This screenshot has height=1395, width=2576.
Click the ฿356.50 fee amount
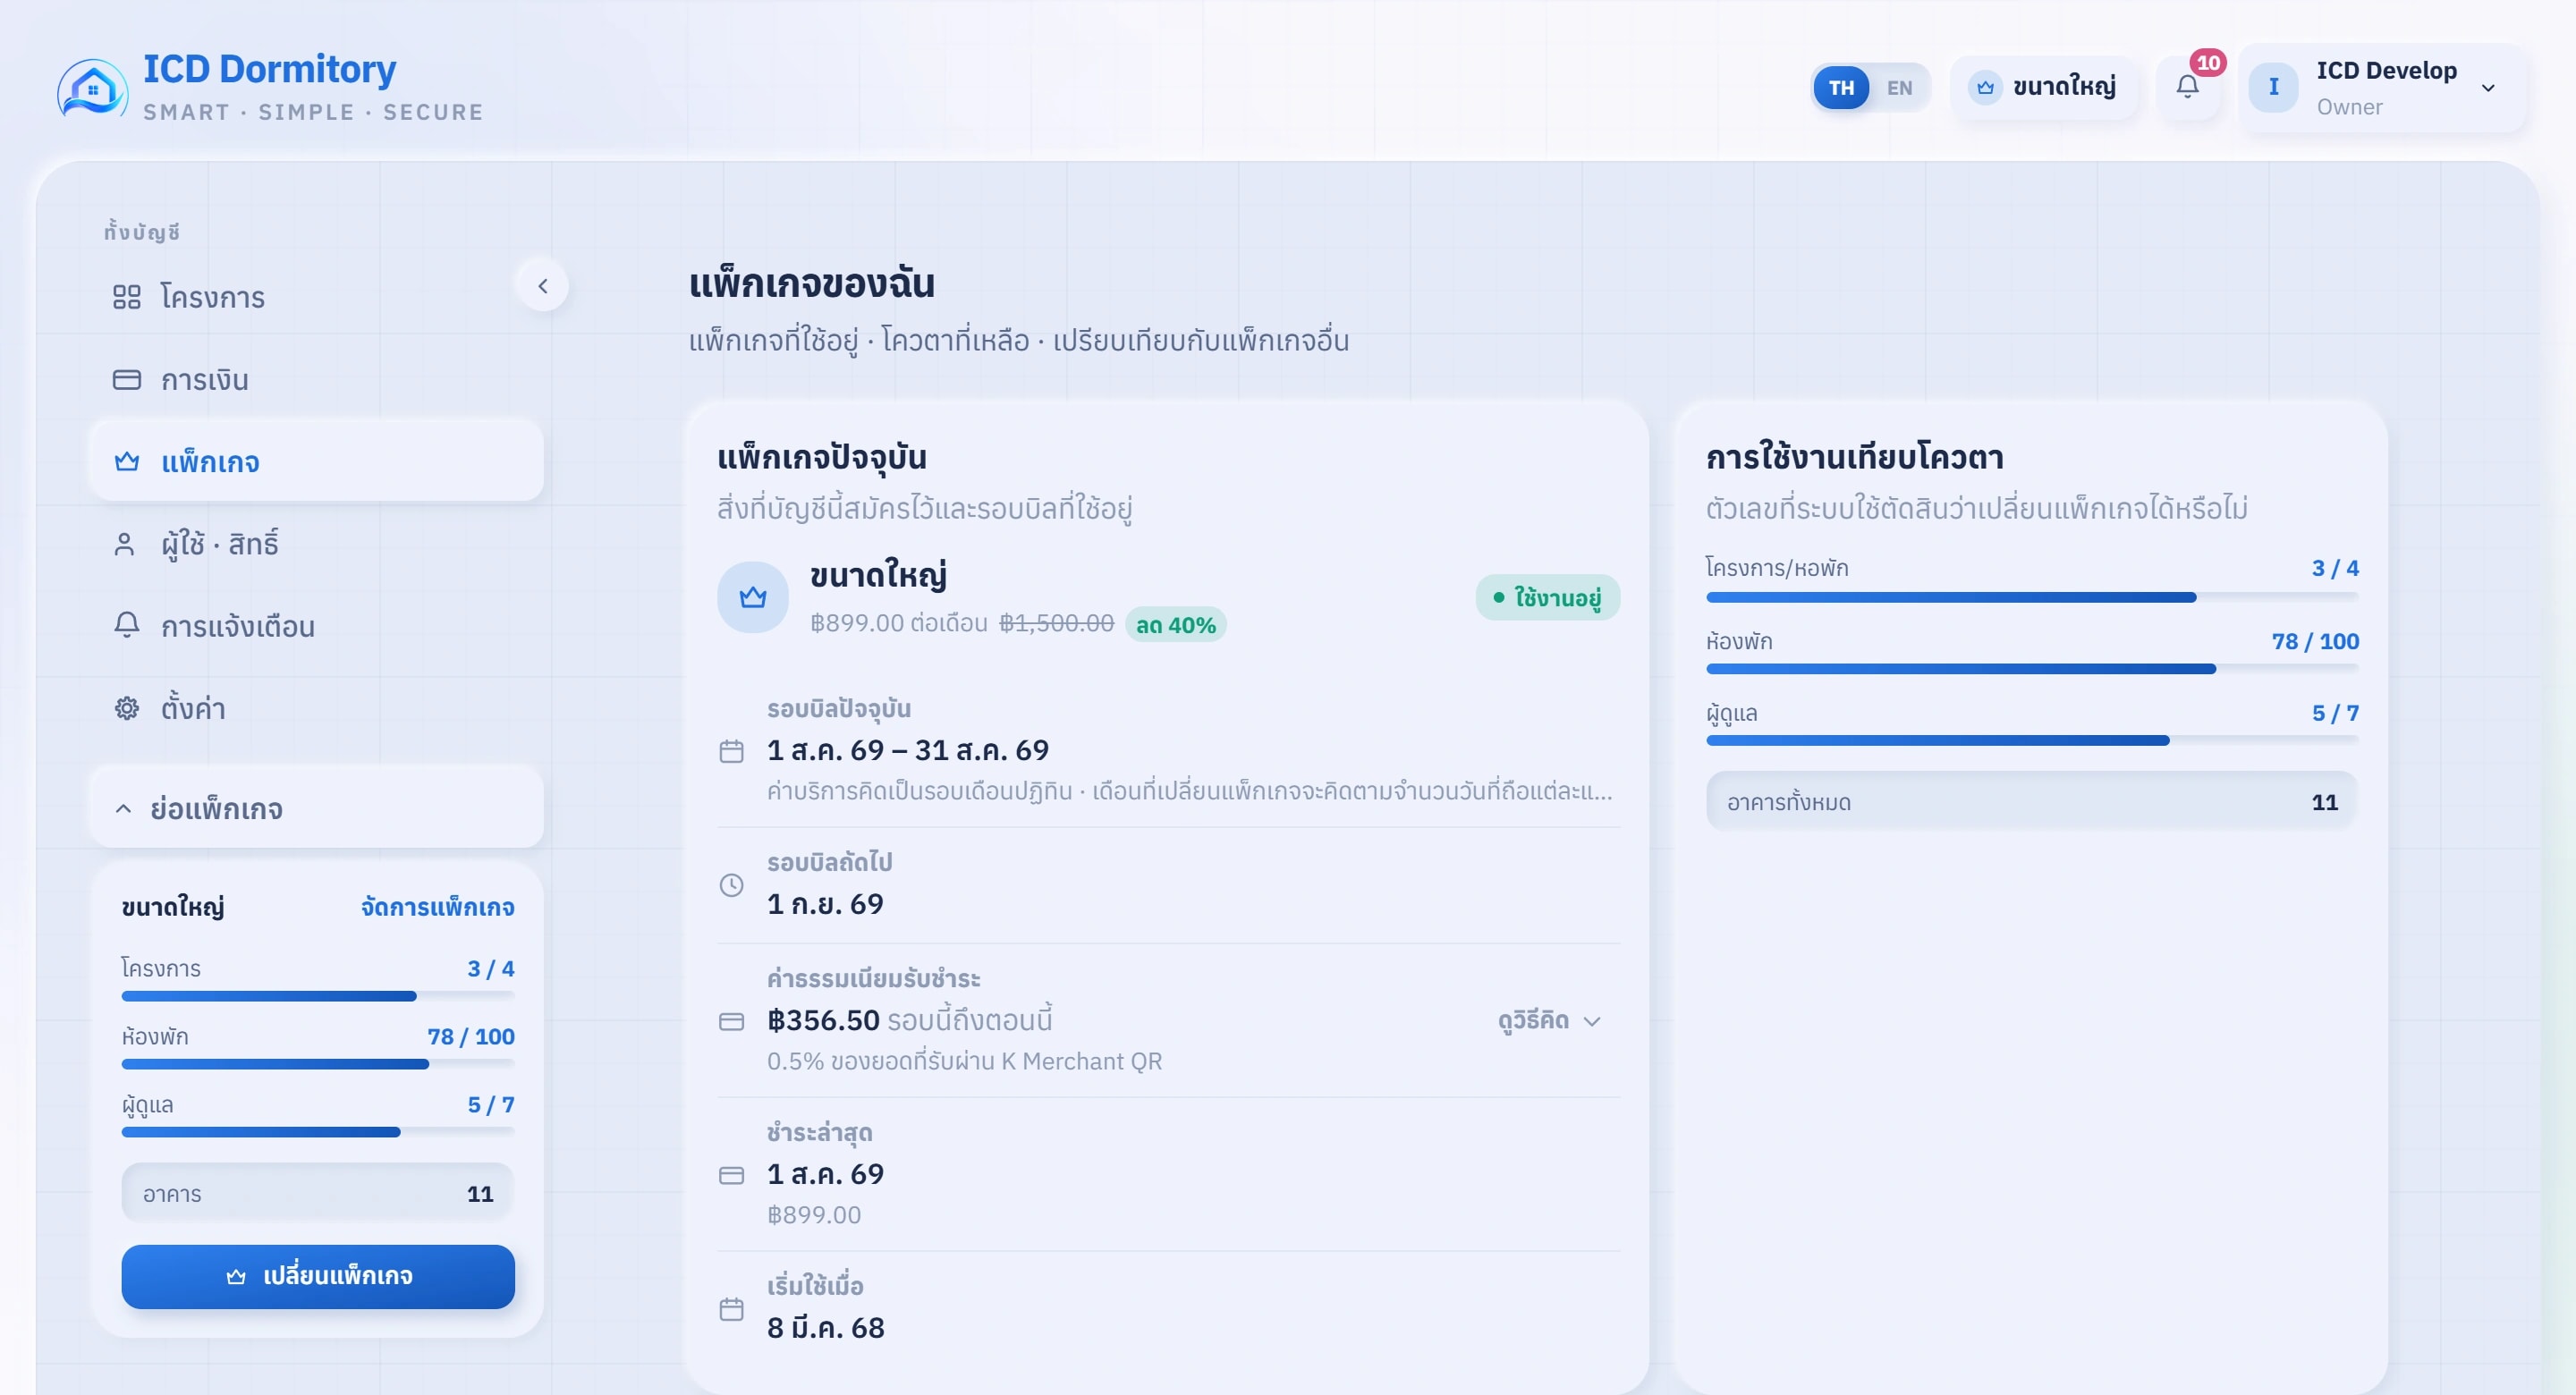(823, 1020)
